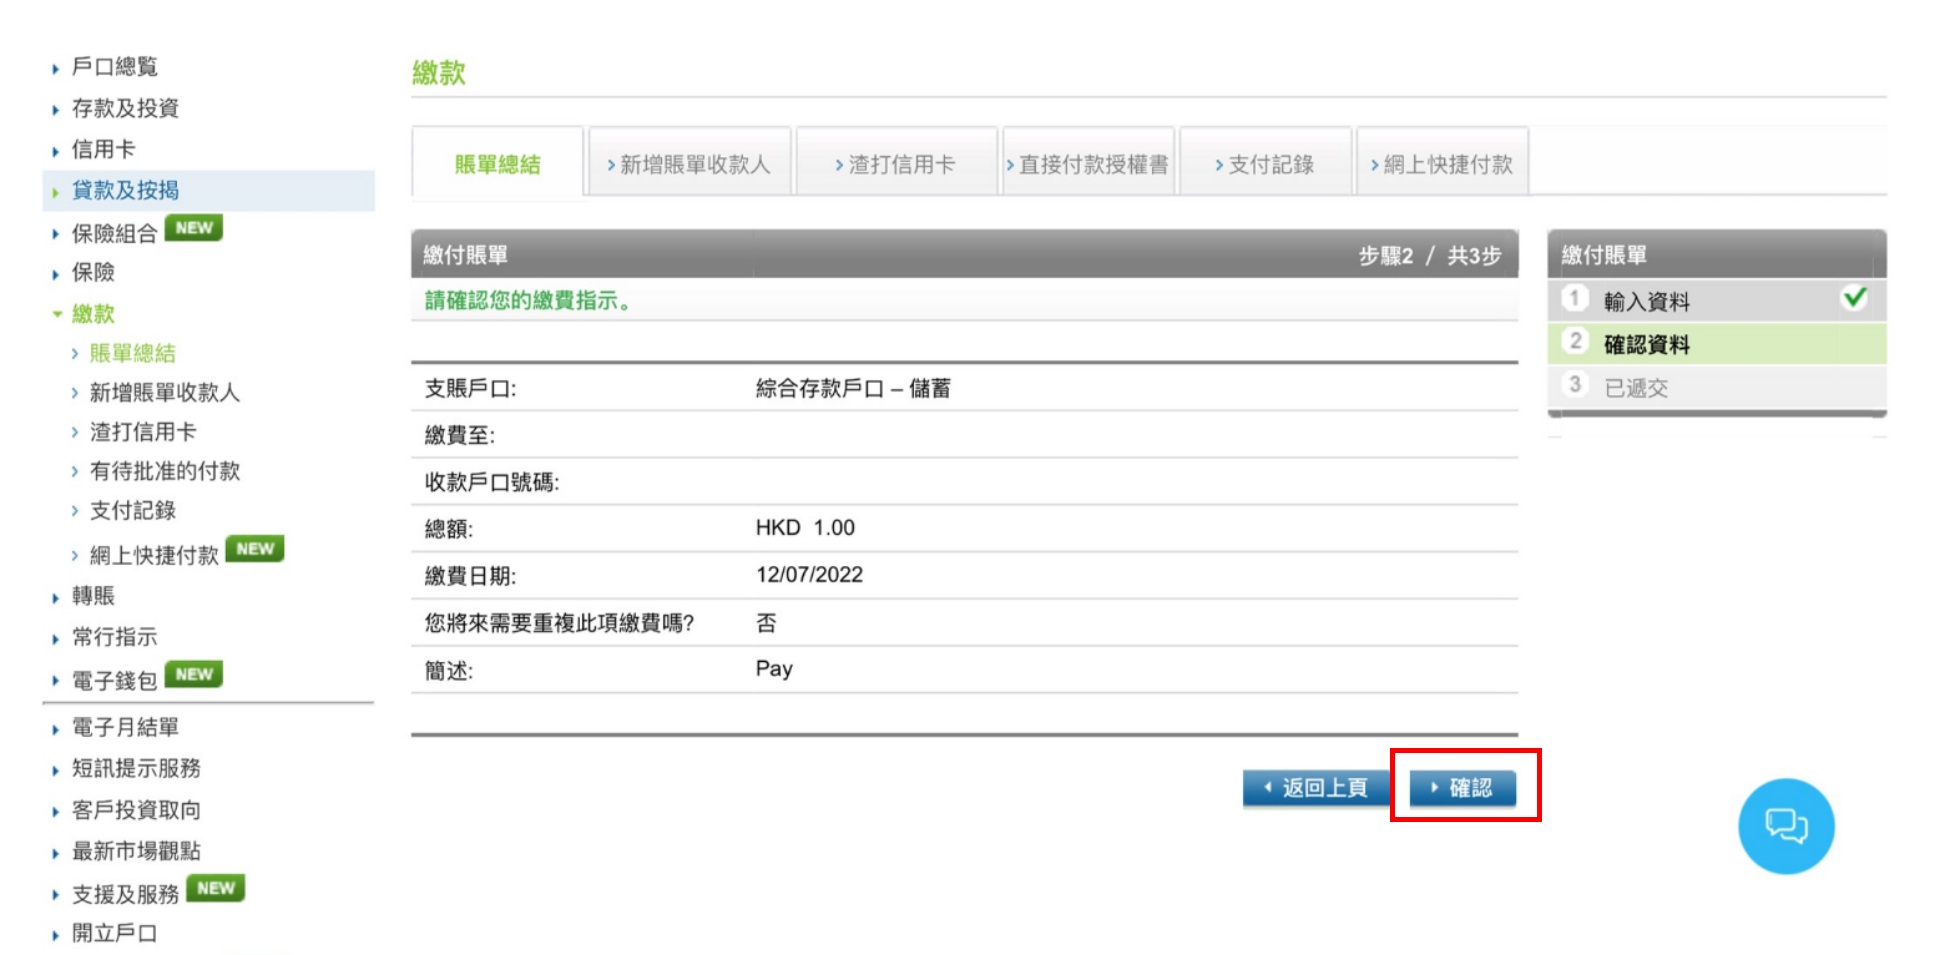
Task: Expand the 轉賬 sidebar section
Action: click(x=93, y=596)
